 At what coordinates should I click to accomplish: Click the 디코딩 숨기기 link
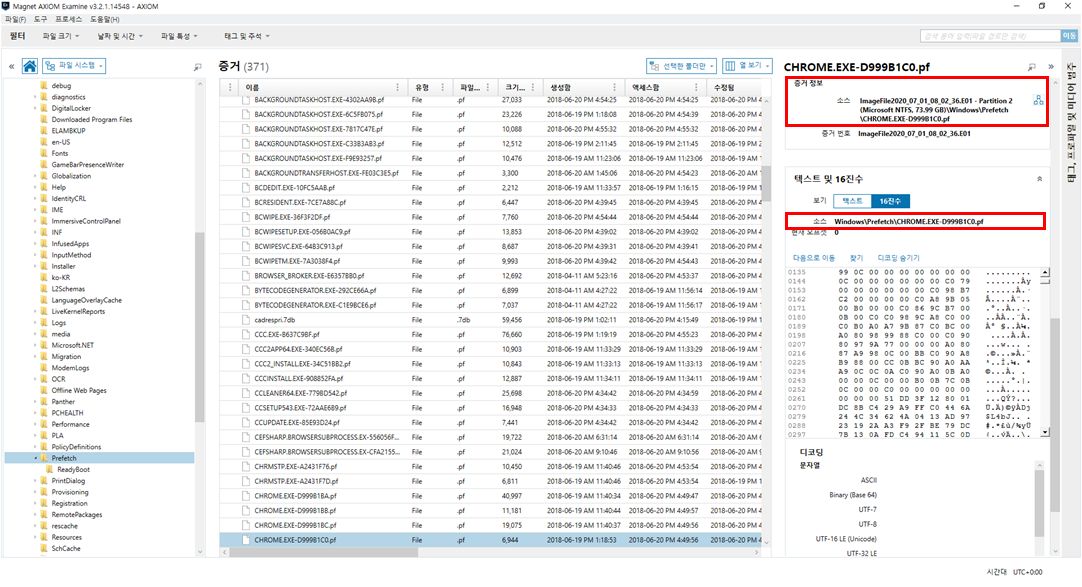[898, 258]
